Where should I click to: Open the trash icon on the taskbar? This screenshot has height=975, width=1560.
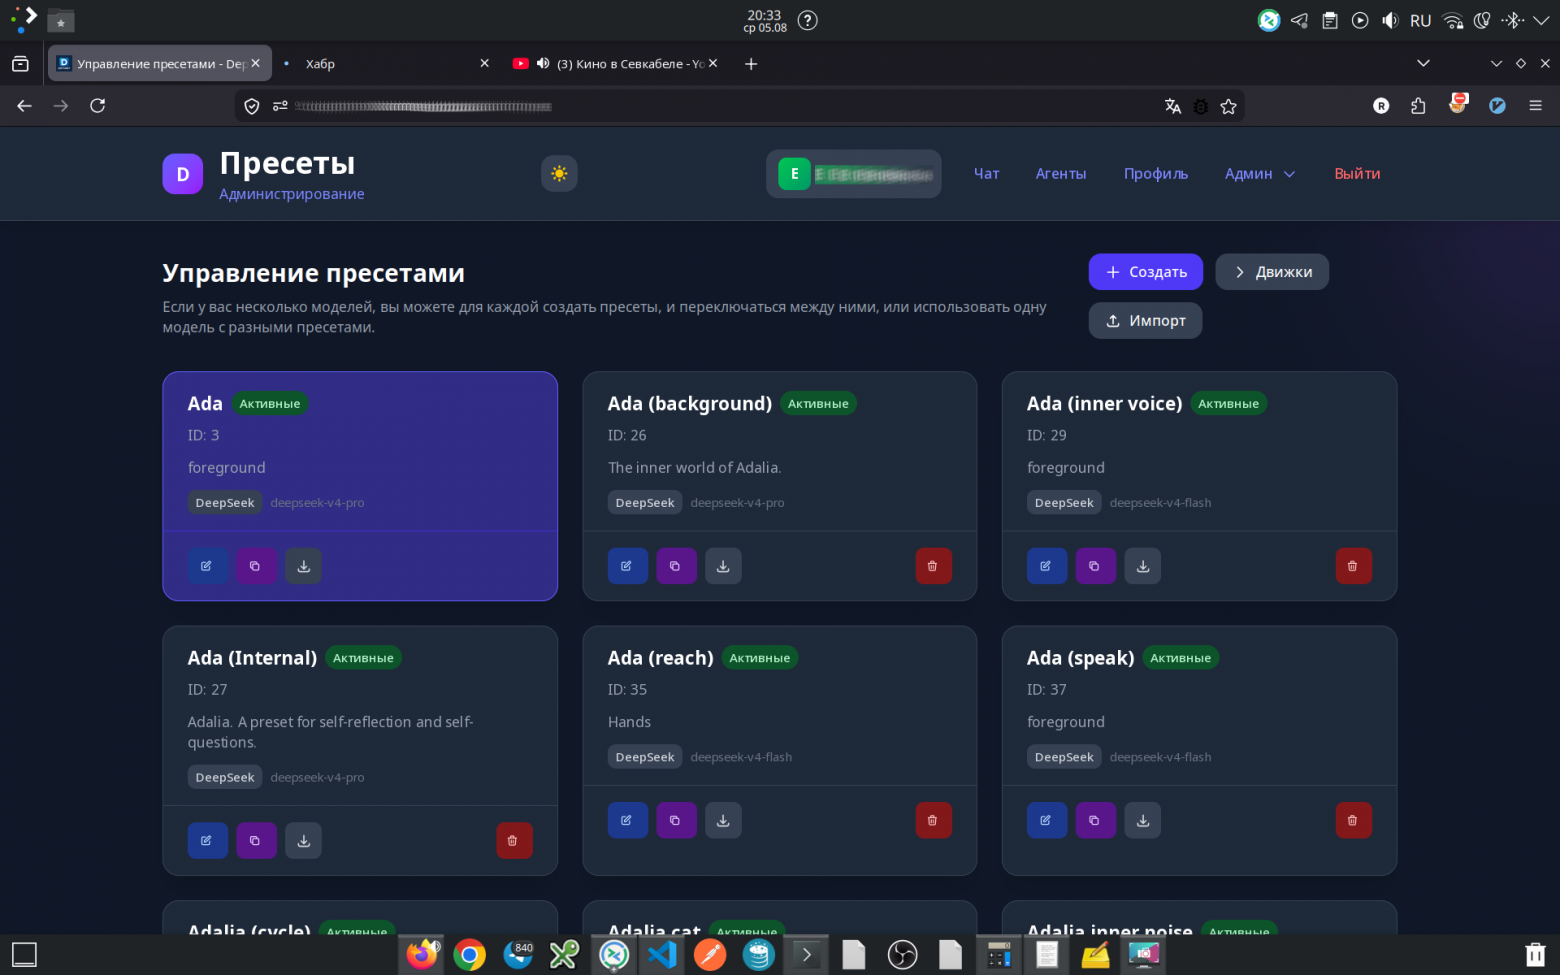1535,955
